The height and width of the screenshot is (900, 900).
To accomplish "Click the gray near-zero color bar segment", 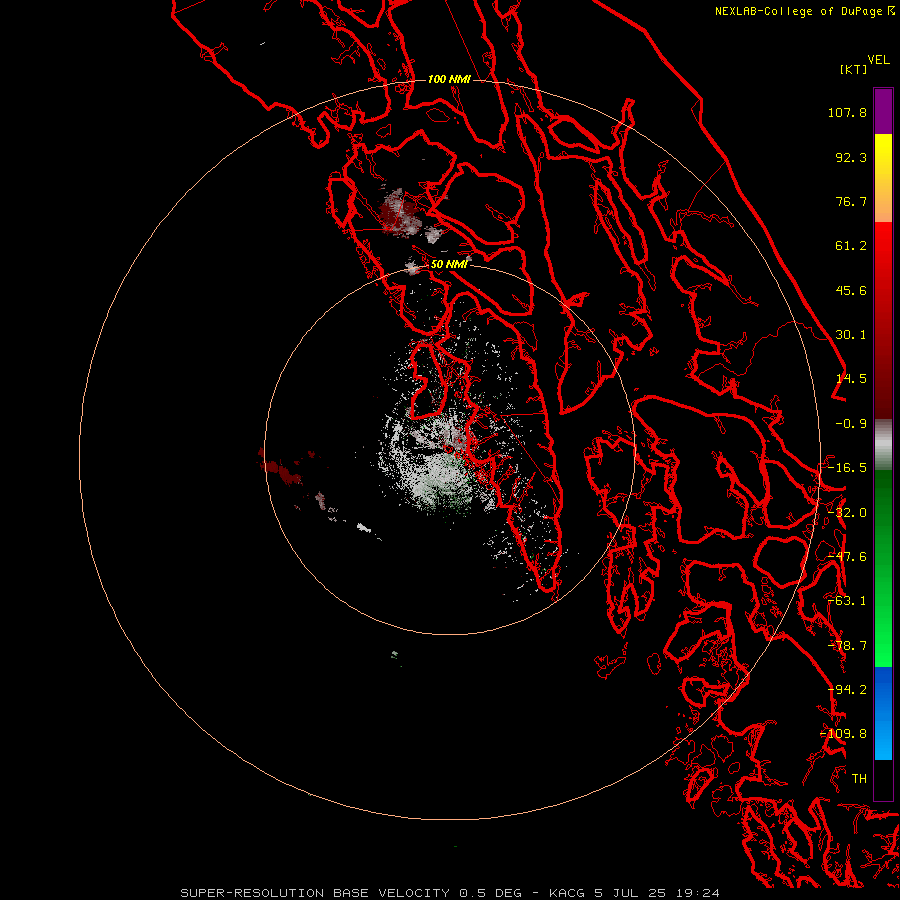I will (883, 445).
